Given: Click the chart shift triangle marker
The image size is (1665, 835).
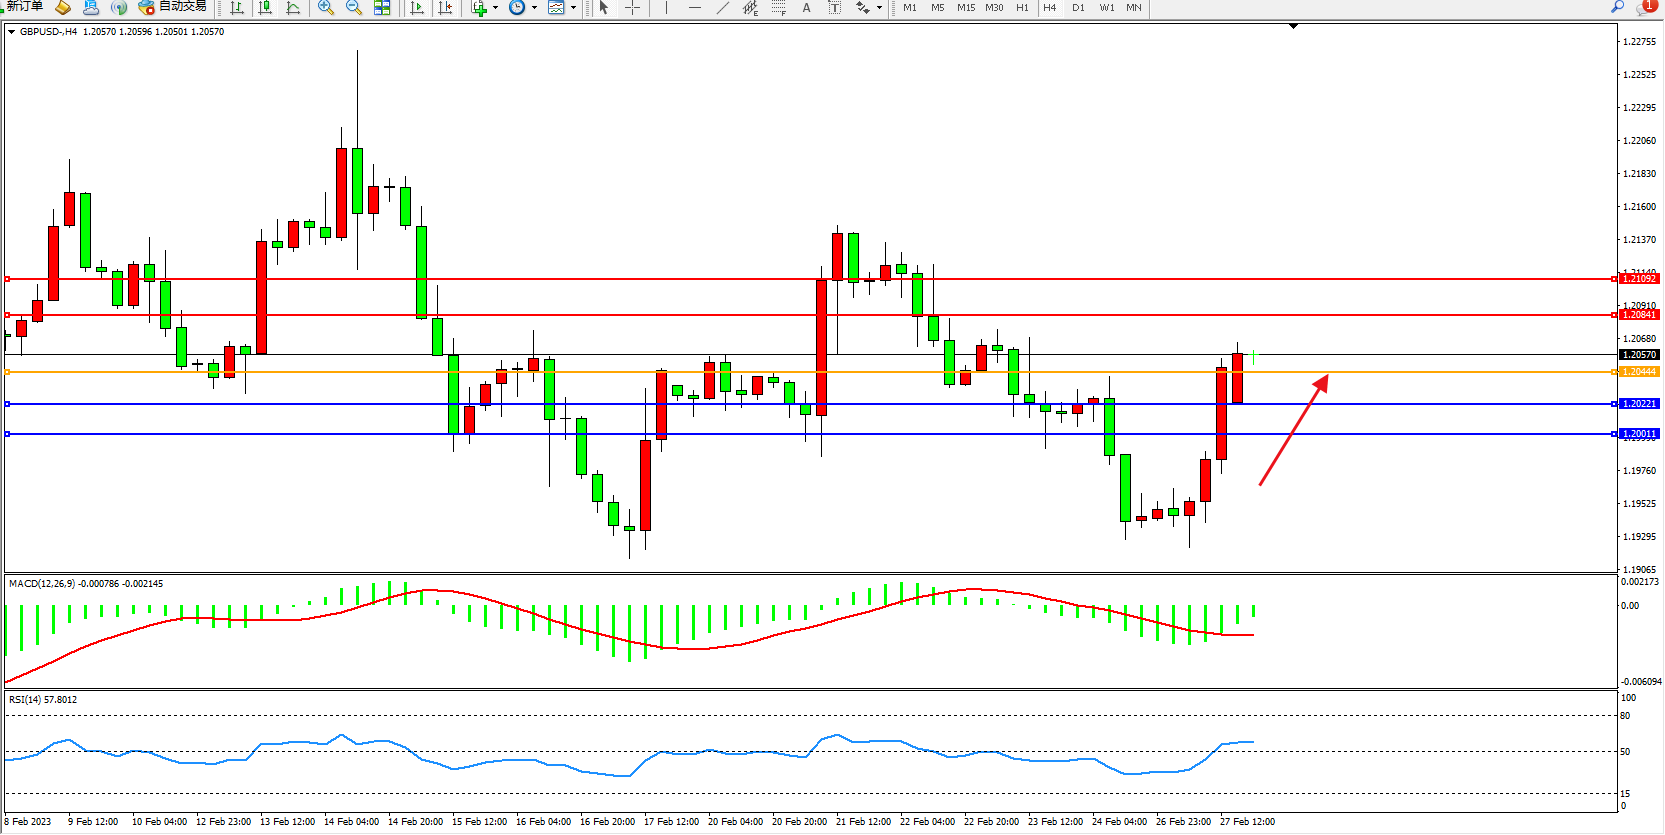Looking at the screenshot, I should pos(1293,27).
